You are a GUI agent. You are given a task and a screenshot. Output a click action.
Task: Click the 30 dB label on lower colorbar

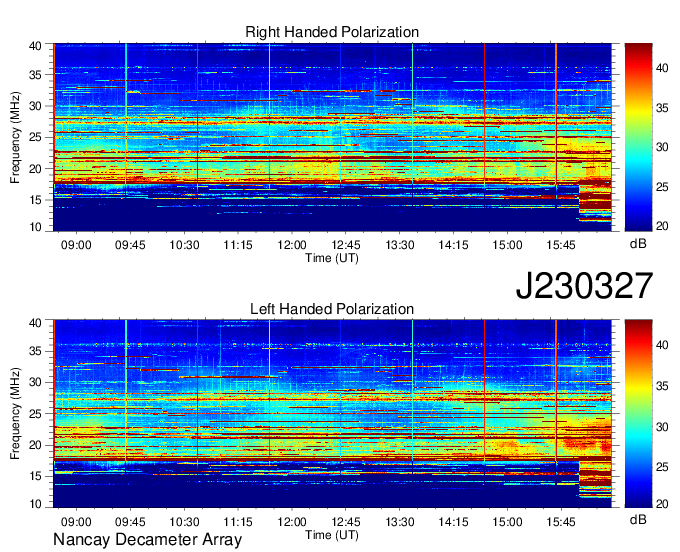click(x=662, y=427)
